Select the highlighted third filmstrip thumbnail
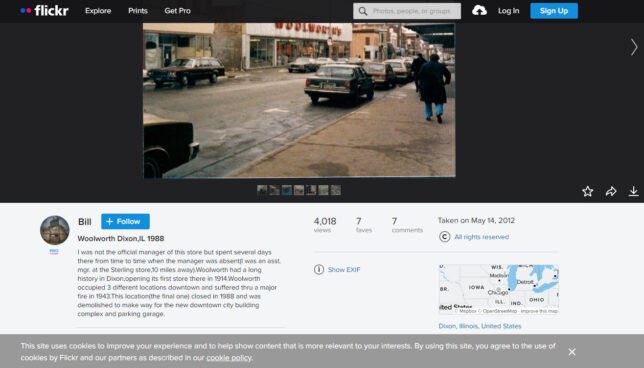 pos(287,190)
